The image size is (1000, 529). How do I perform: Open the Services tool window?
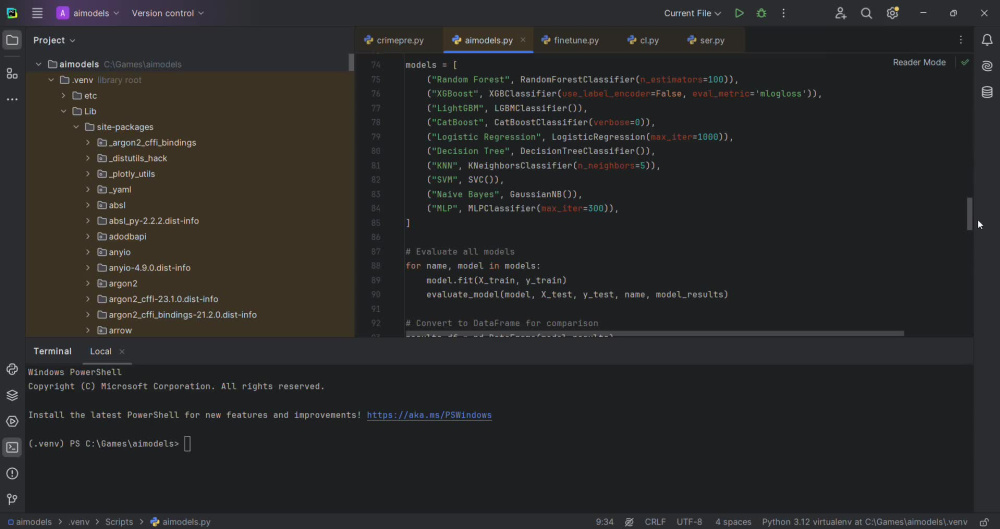coord(12,421)
